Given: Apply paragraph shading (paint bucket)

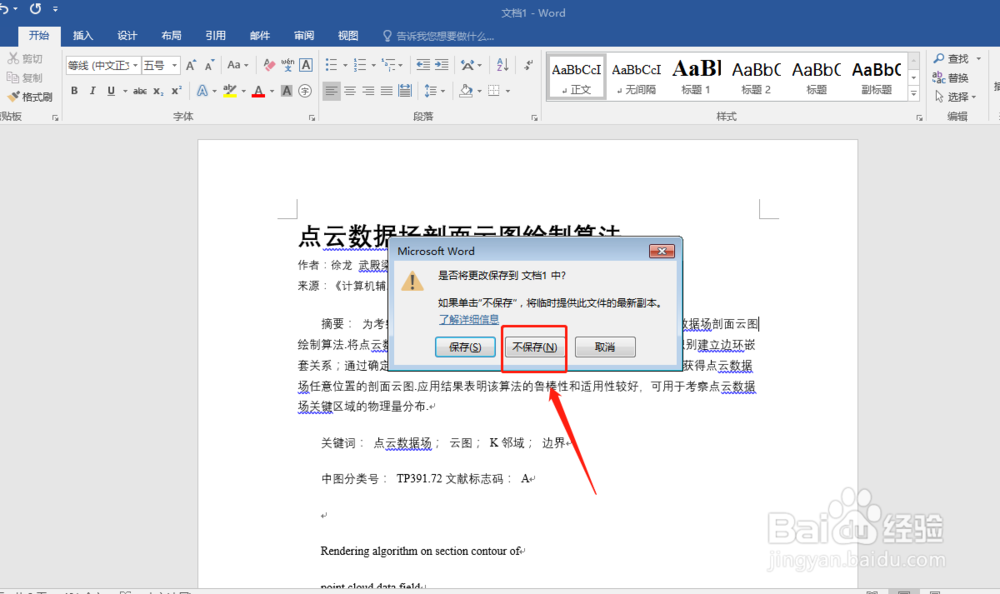Looking at the screenshot, I should click(x=466, y=91).
